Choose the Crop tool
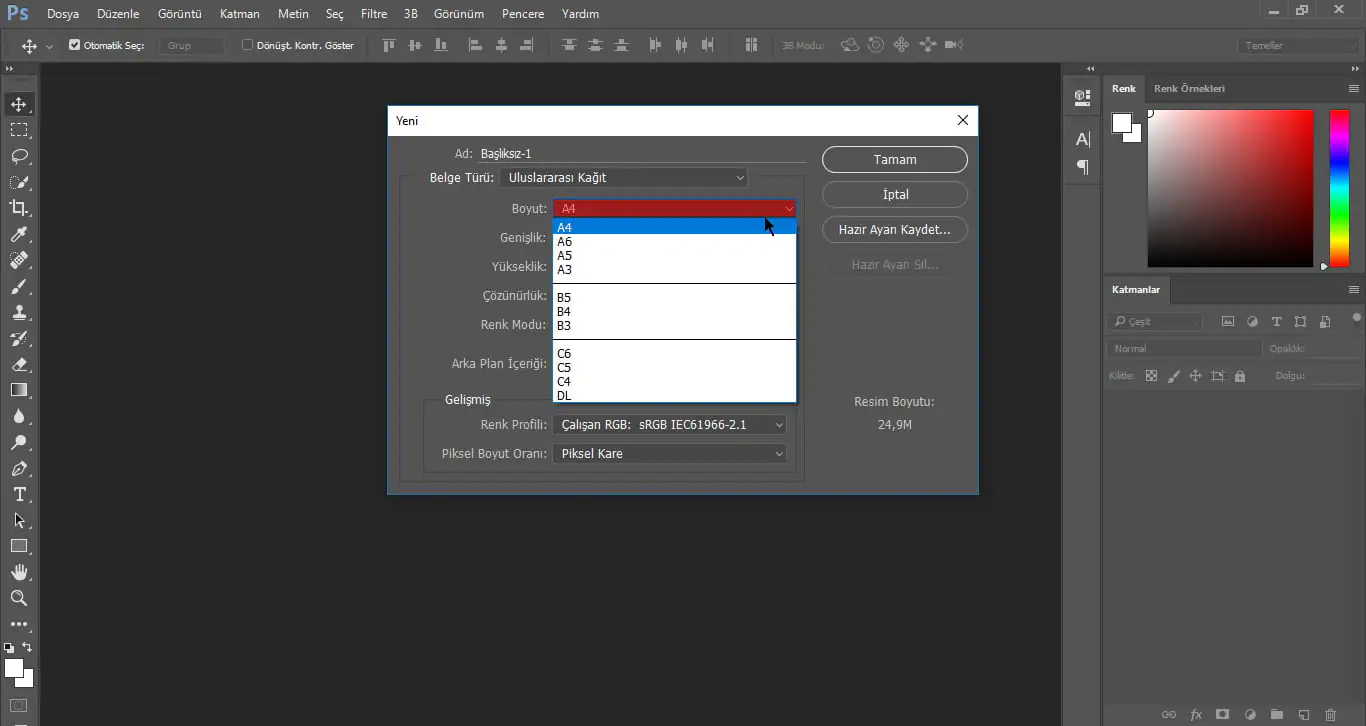This screenshot has width=1366, height=726. (x=19, y=208)
